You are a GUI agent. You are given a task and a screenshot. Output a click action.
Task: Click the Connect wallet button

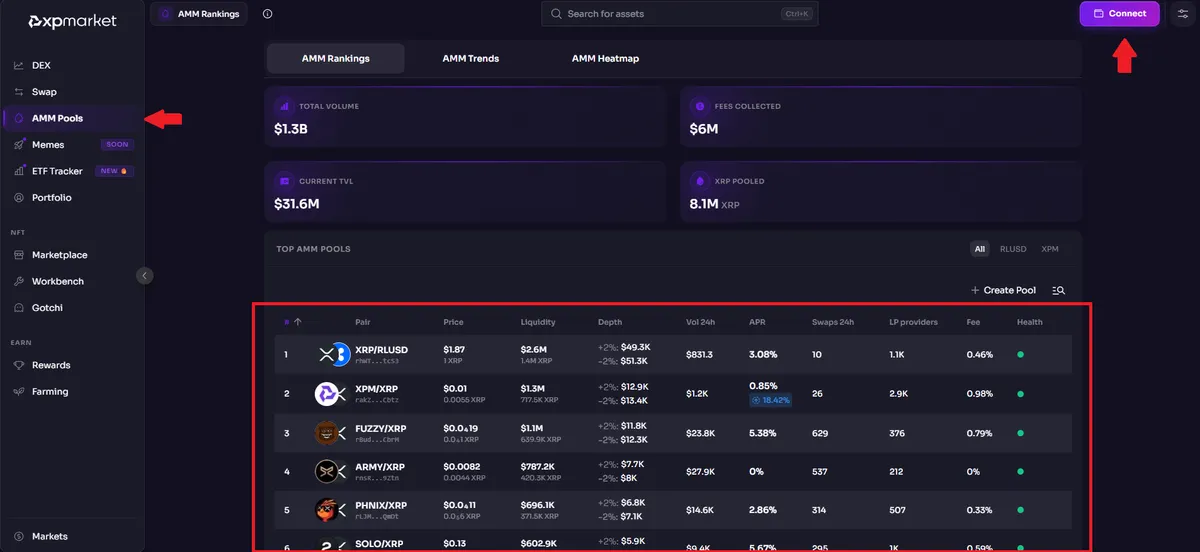click(1119, 14)
